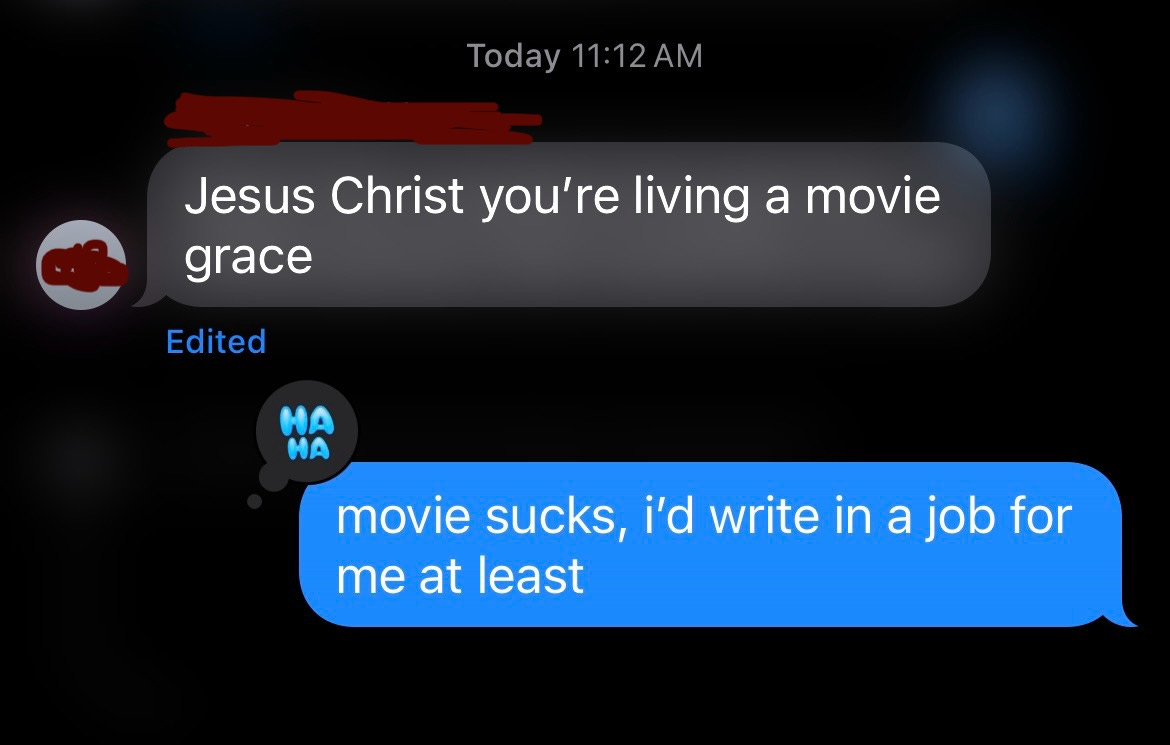Select the gray 'Jesus Christ' message bubble

[x=569, y=224]
